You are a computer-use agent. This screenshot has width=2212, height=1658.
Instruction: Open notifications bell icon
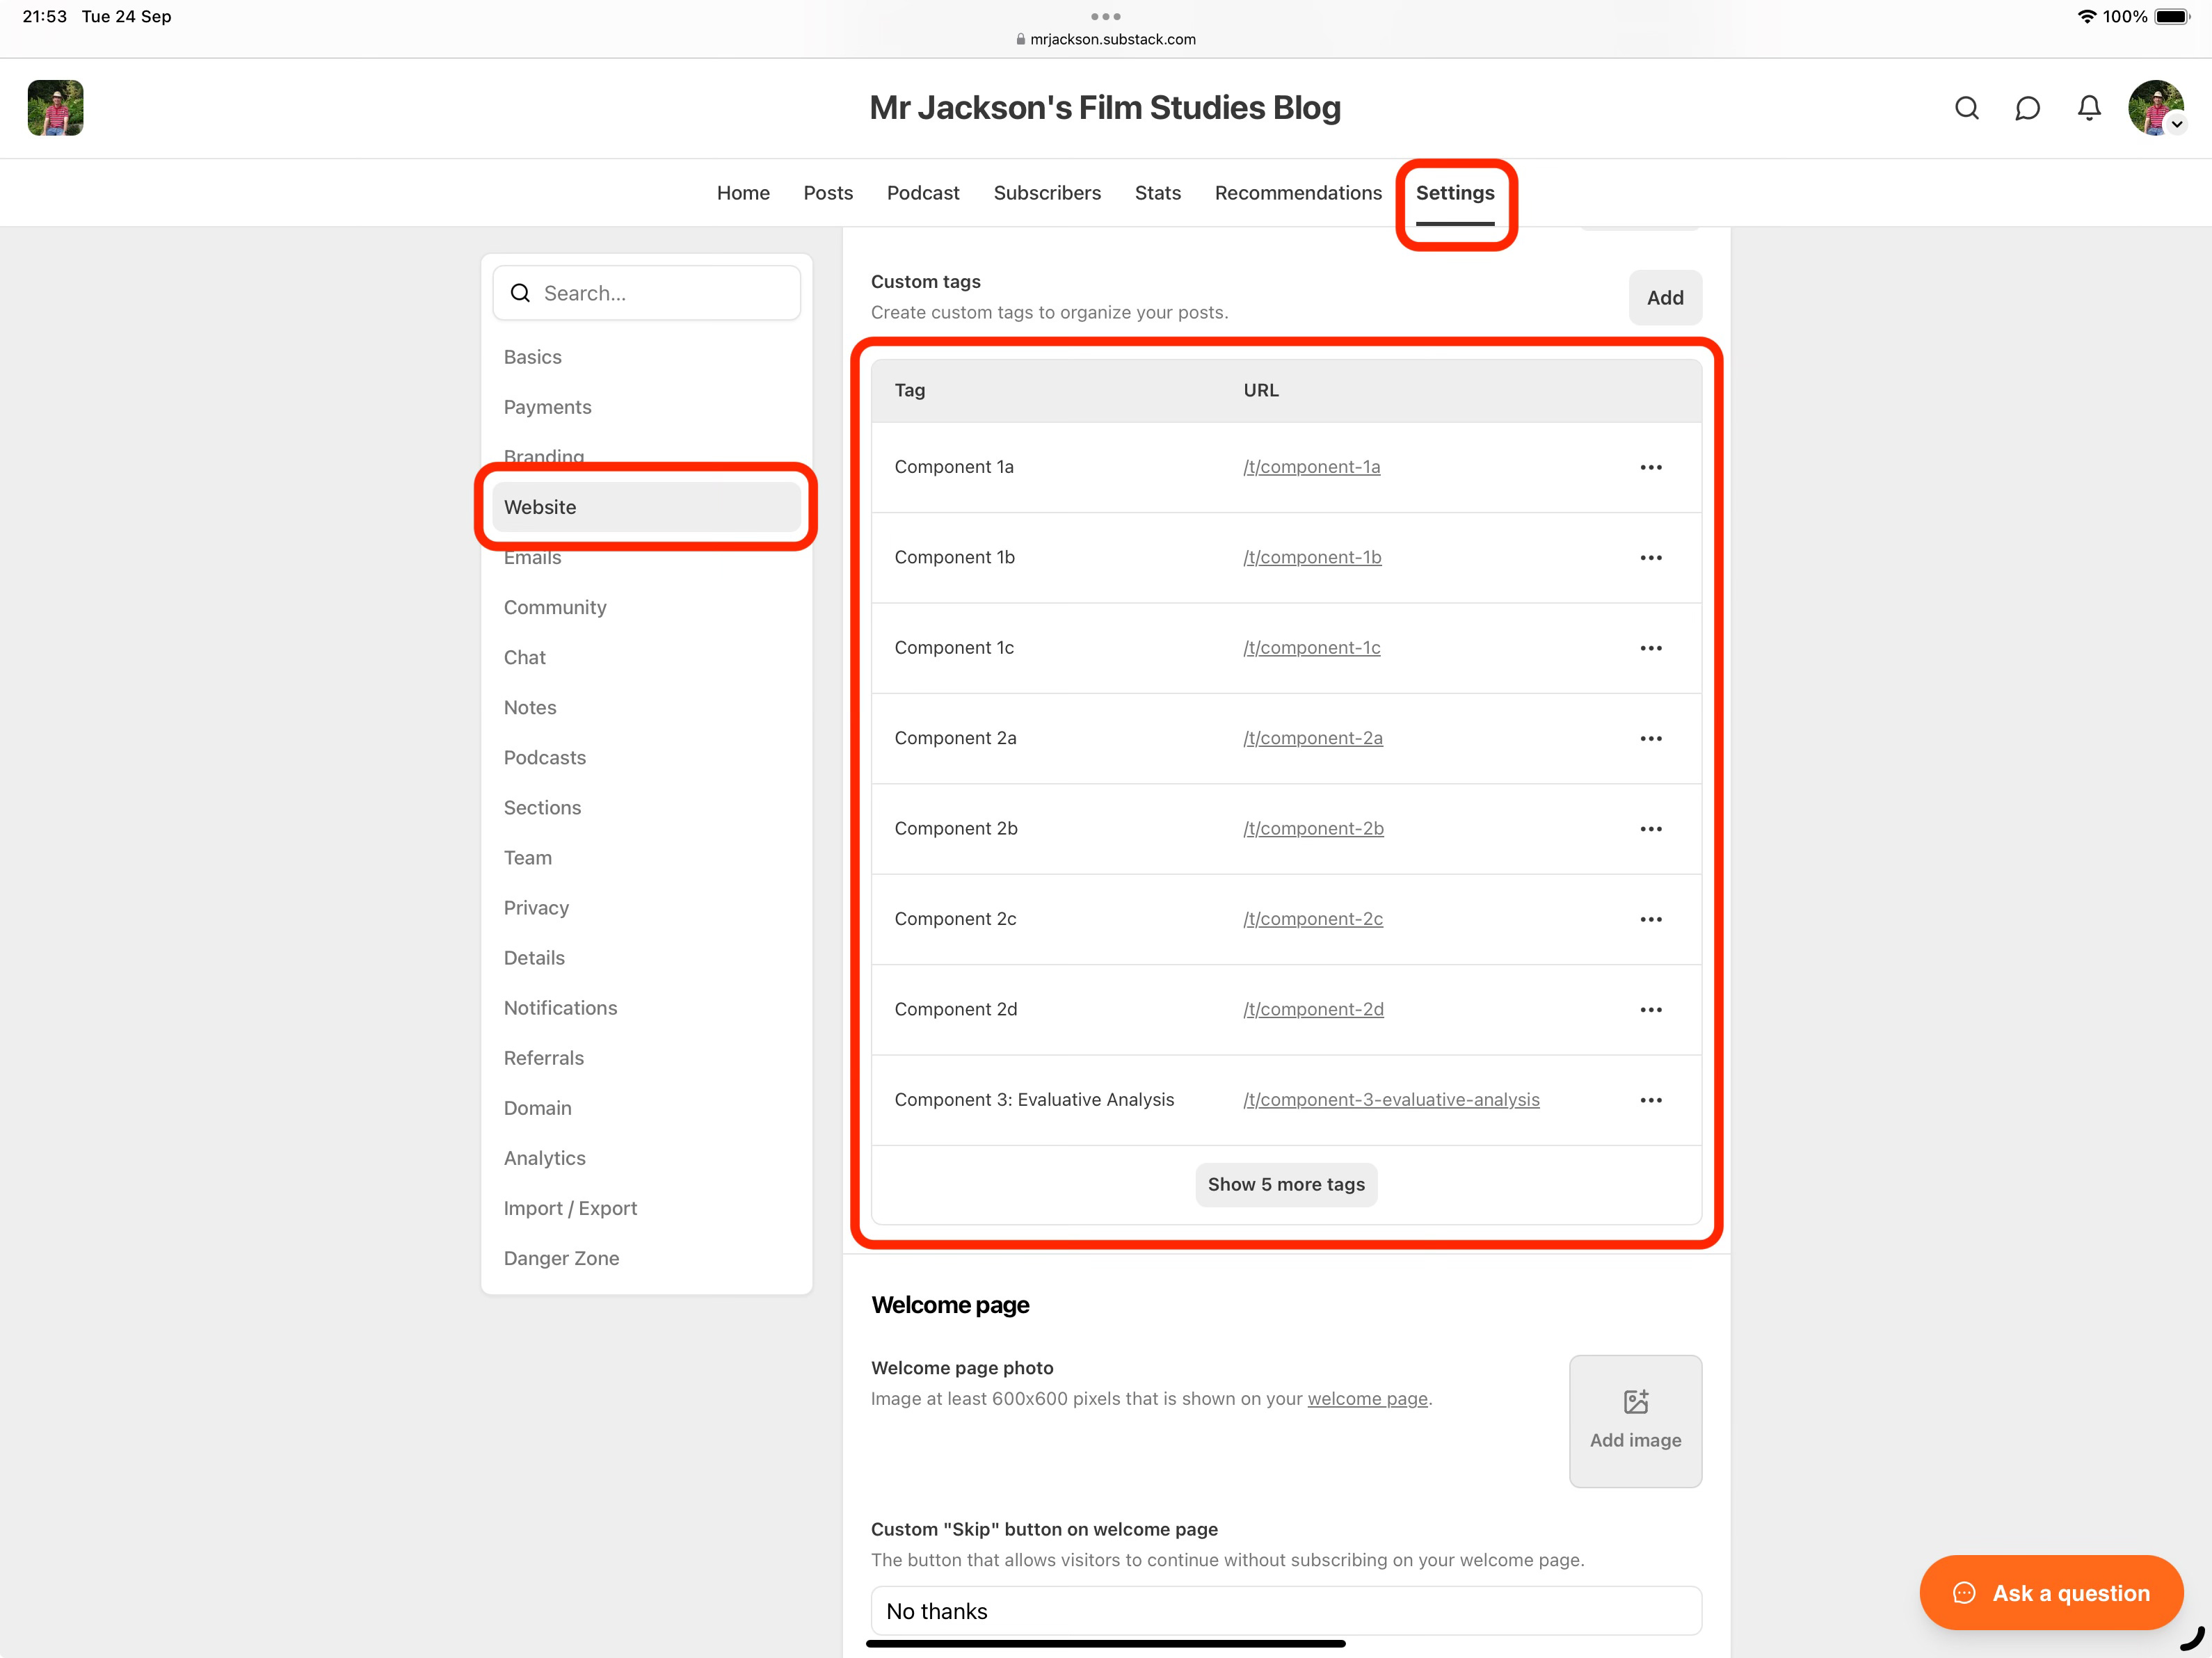2089,108
